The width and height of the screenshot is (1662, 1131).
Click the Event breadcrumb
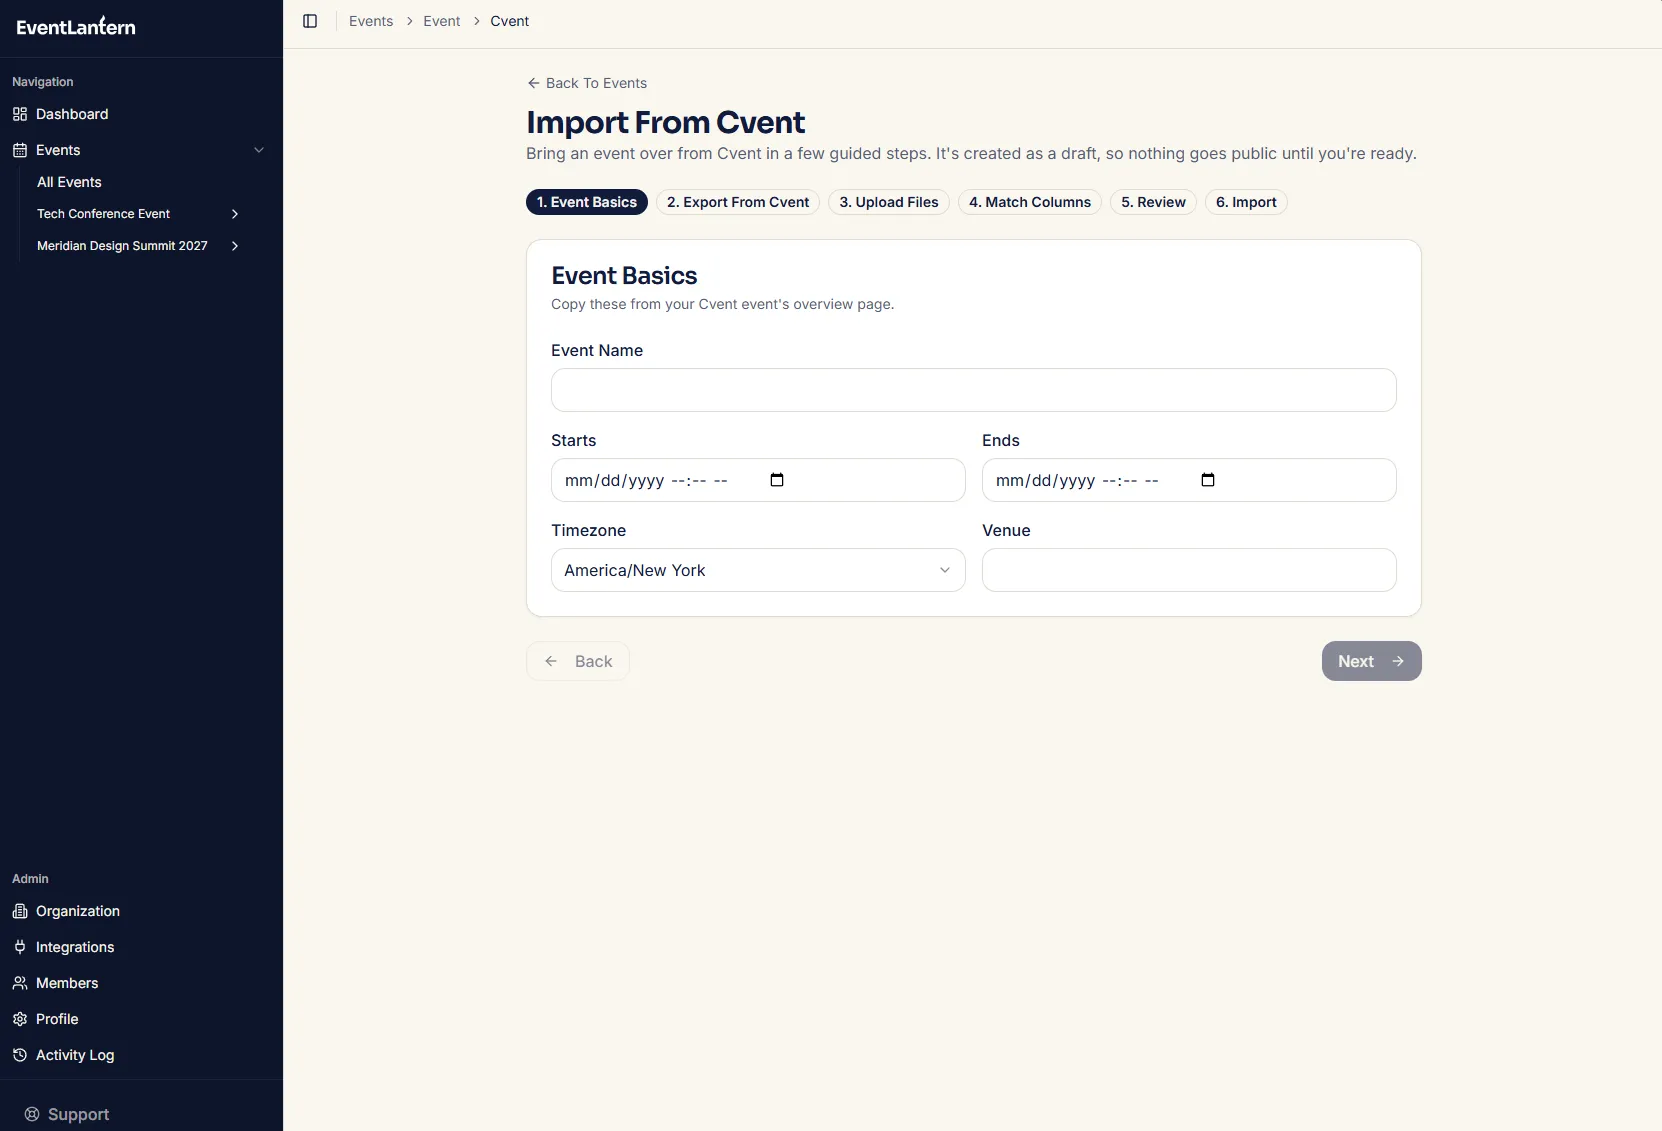pos(442,21)
